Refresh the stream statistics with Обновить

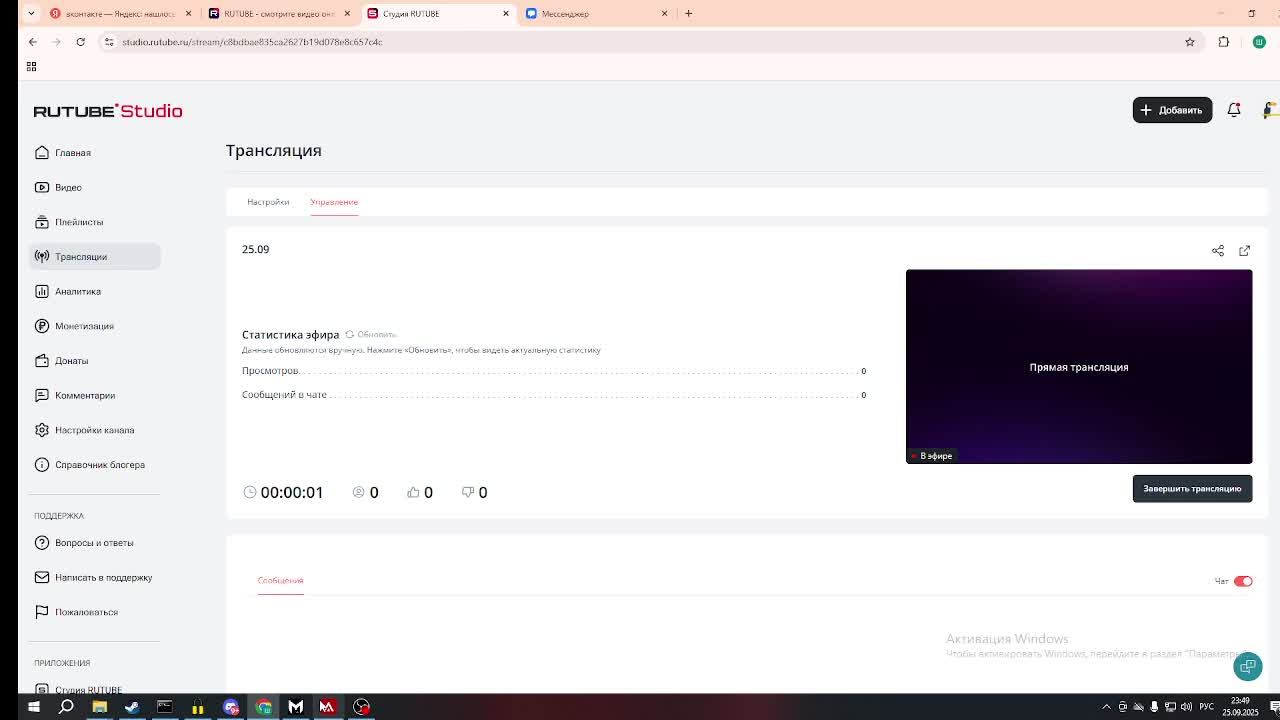[371, 334]
